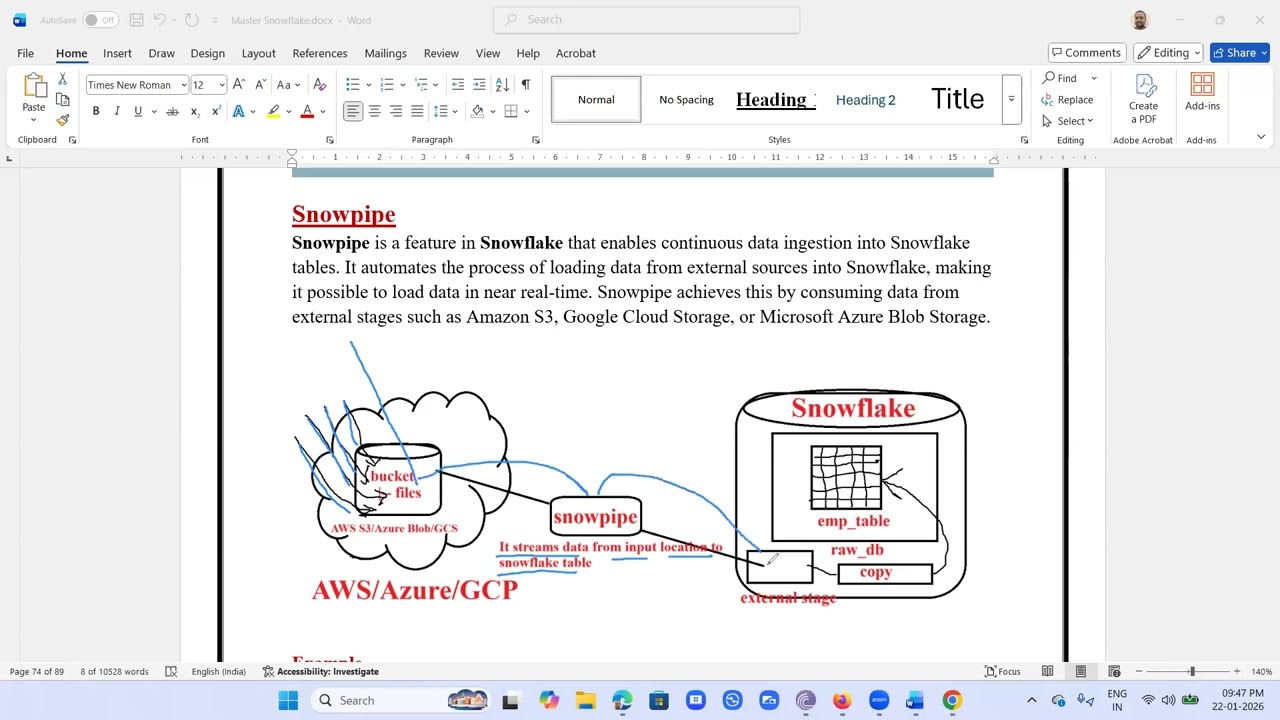
Task: Toggle Focus mode in the status bar
Action: pyautogui.click(x=1002, y=672)
